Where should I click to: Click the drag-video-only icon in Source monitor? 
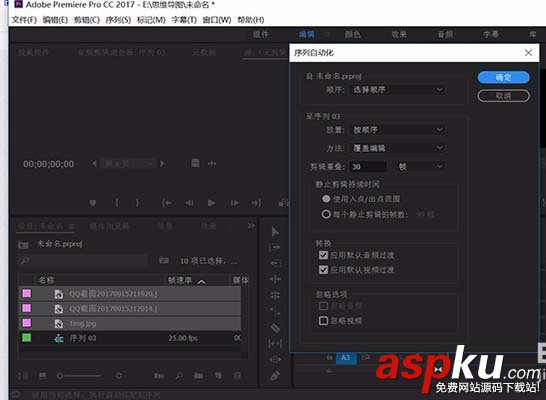tap(195, 163)
